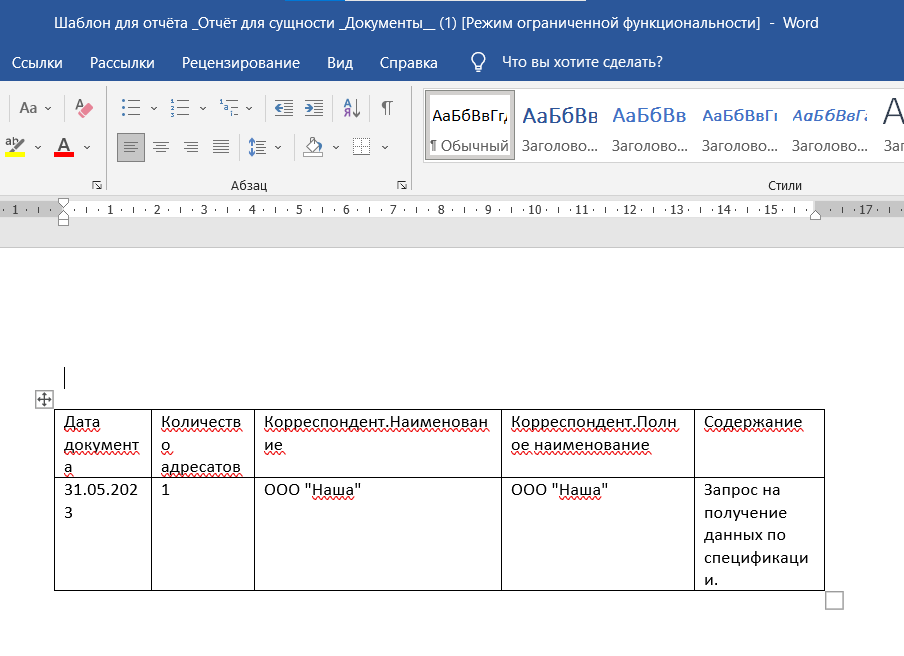
Task: Open the Рецензирование tab
Action: (x=240, y=63)
